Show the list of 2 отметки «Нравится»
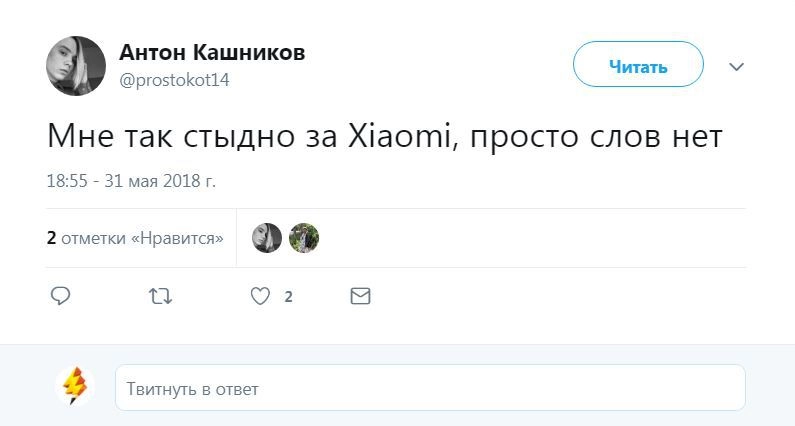 click(141, 239)
